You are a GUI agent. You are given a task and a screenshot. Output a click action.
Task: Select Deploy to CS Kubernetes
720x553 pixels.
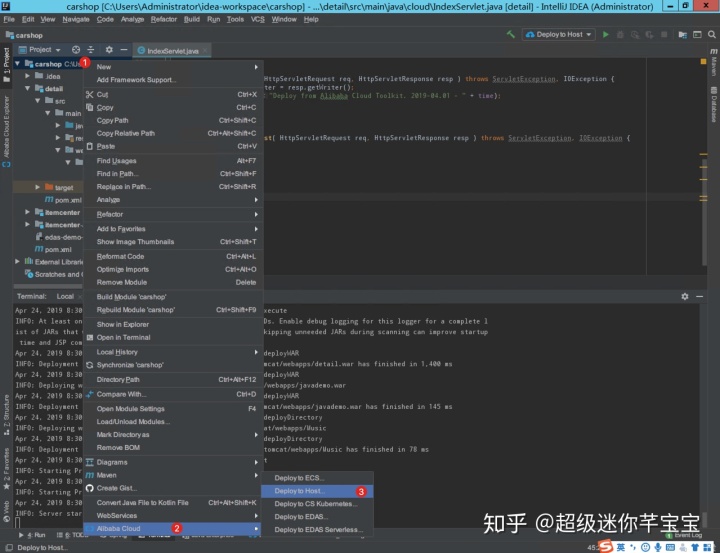(x=317, y=504)
